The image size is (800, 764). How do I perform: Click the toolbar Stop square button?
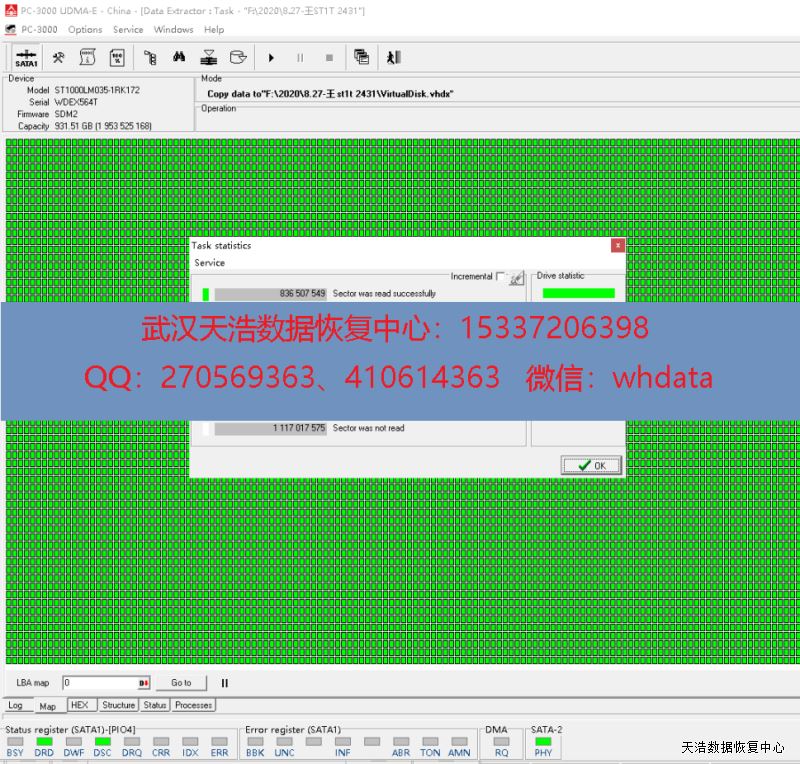(x=329, y=58)
